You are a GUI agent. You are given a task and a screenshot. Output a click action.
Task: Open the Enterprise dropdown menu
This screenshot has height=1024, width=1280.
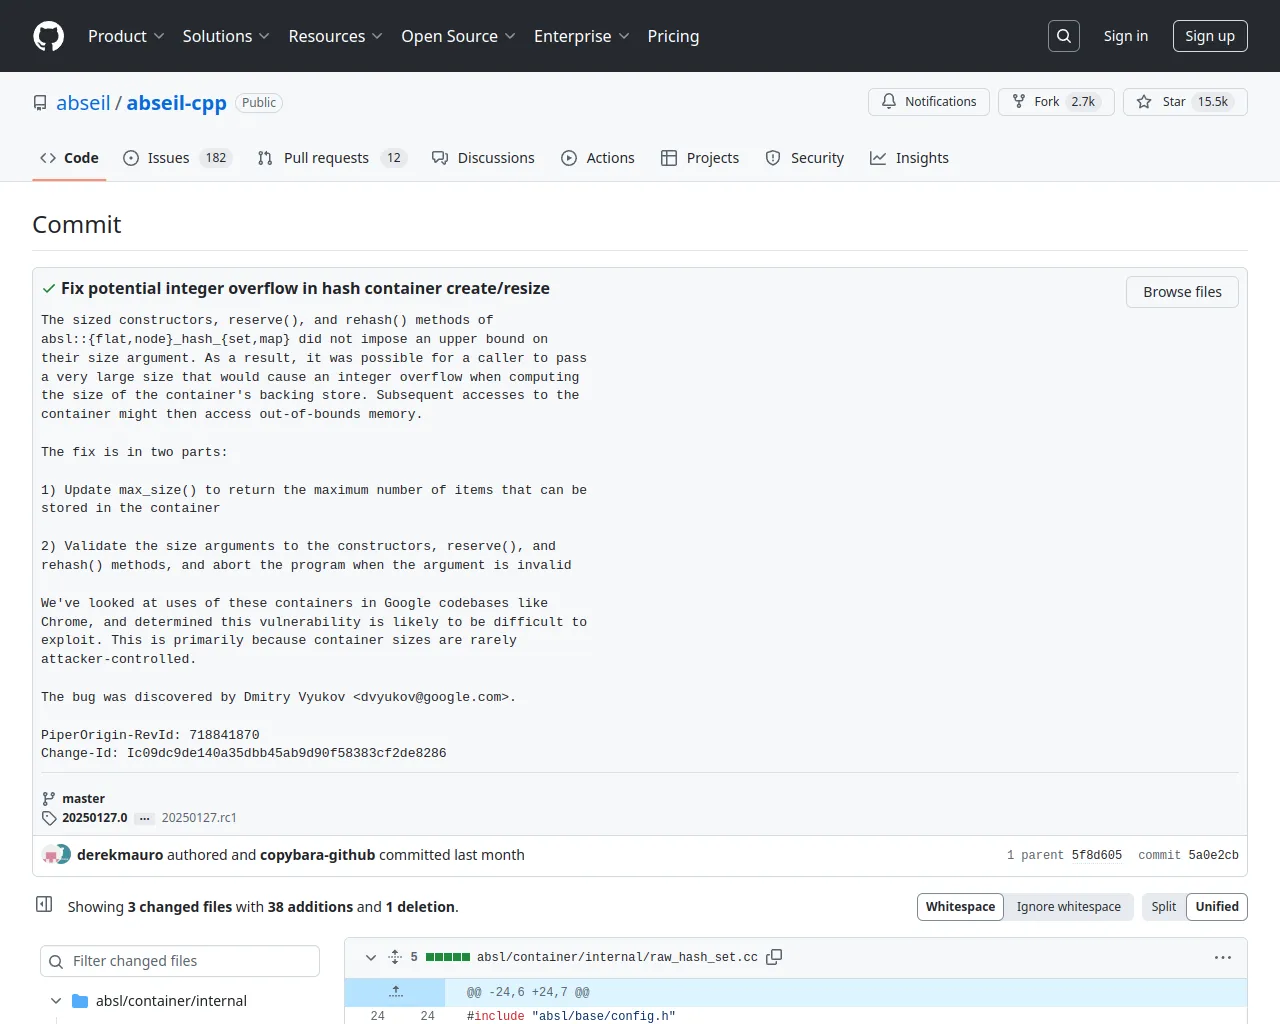[581, 36]
